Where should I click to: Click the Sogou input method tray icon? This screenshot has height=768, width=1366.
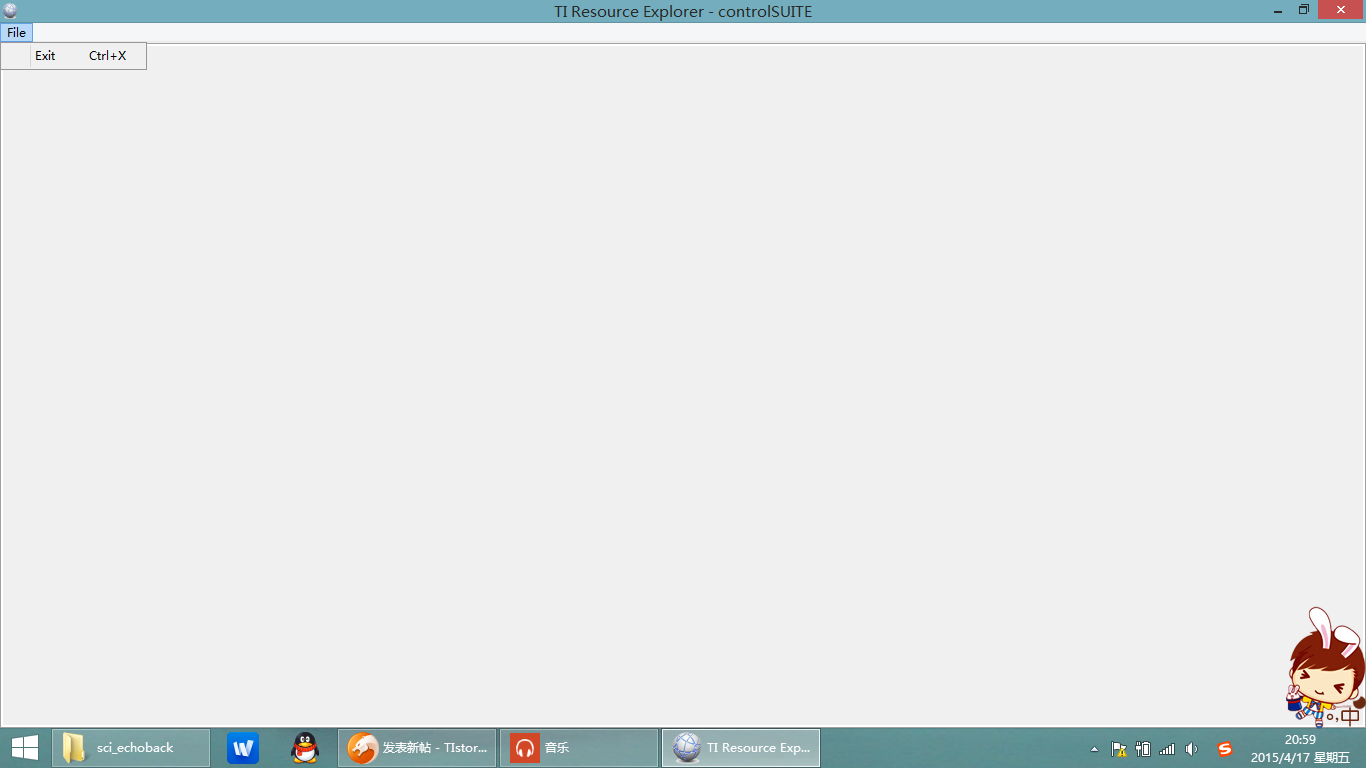(x=1225, y=748)
